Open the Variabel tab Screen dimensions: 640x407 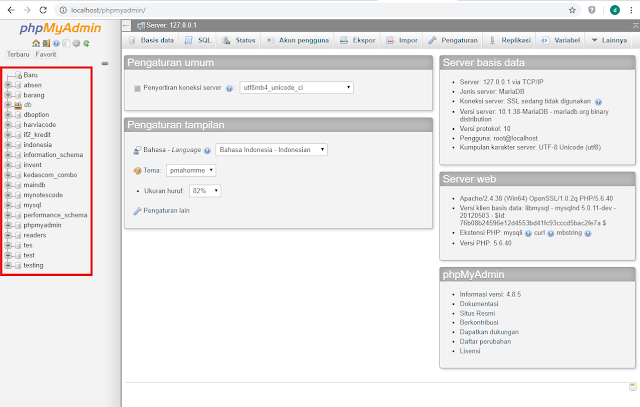(561, 40)
